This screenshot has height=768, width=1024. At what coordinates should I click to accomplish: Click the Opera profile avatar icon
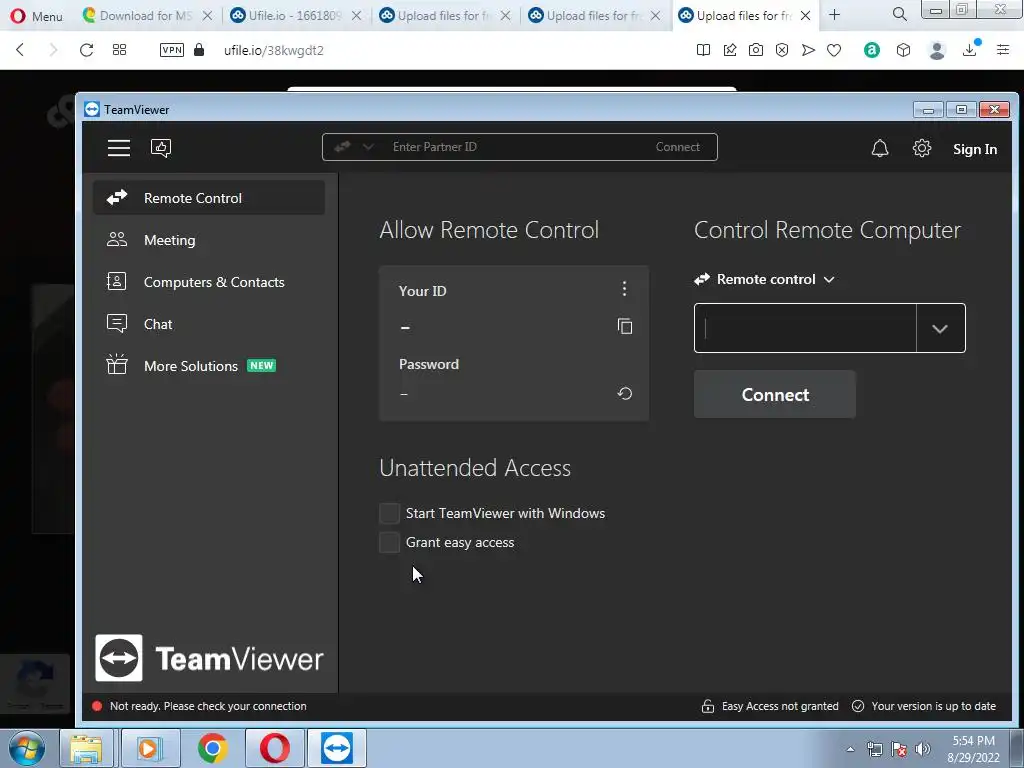coord(937,50)
